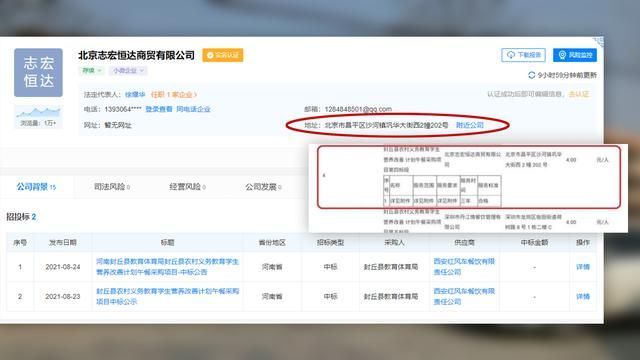
Task: Click the 登录查看 phone link
Action: pyautogui.click(x=158, y=109)
